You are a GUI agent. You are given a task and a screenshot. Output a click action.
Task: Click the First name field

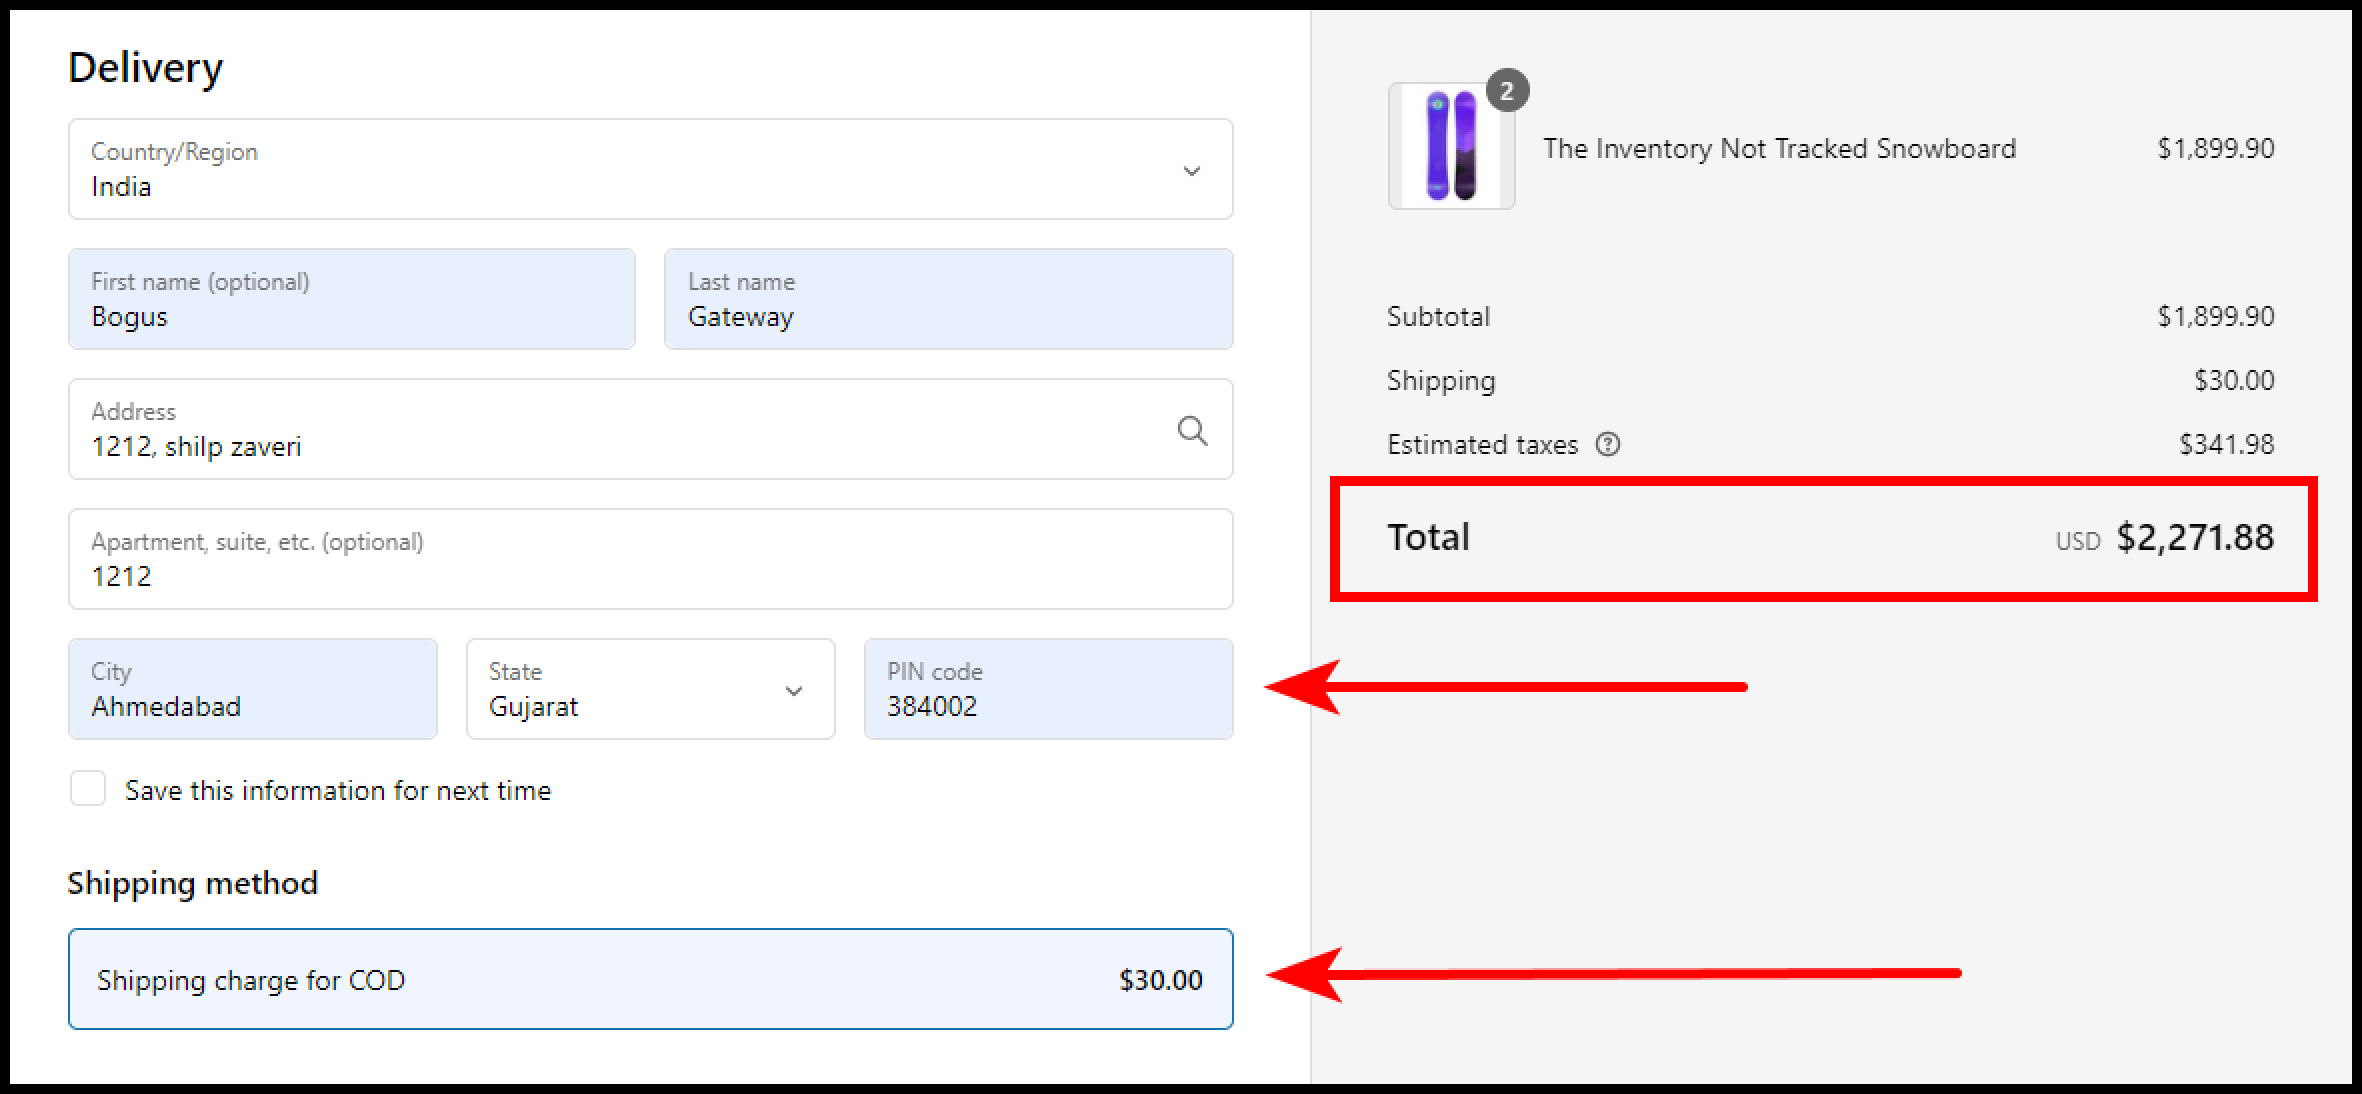(351, 299)
